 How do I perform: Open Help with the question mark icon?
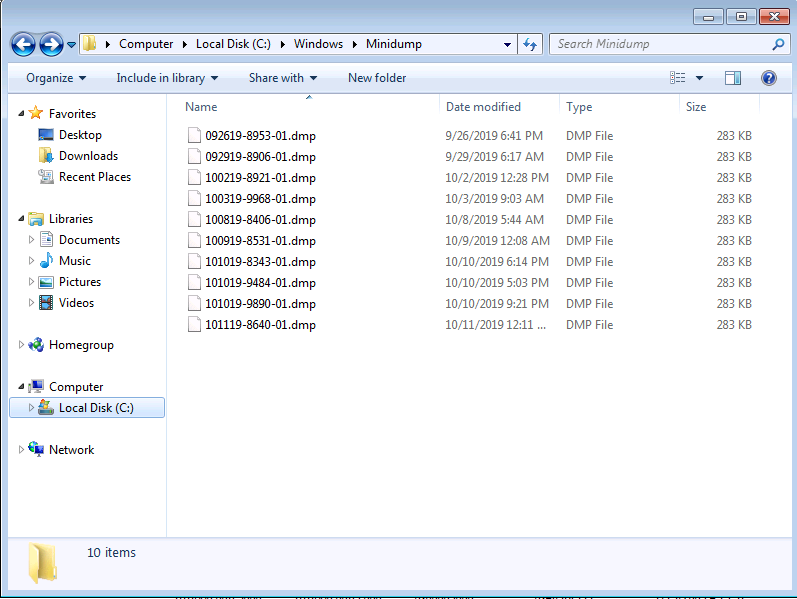[x=769, y=78]
